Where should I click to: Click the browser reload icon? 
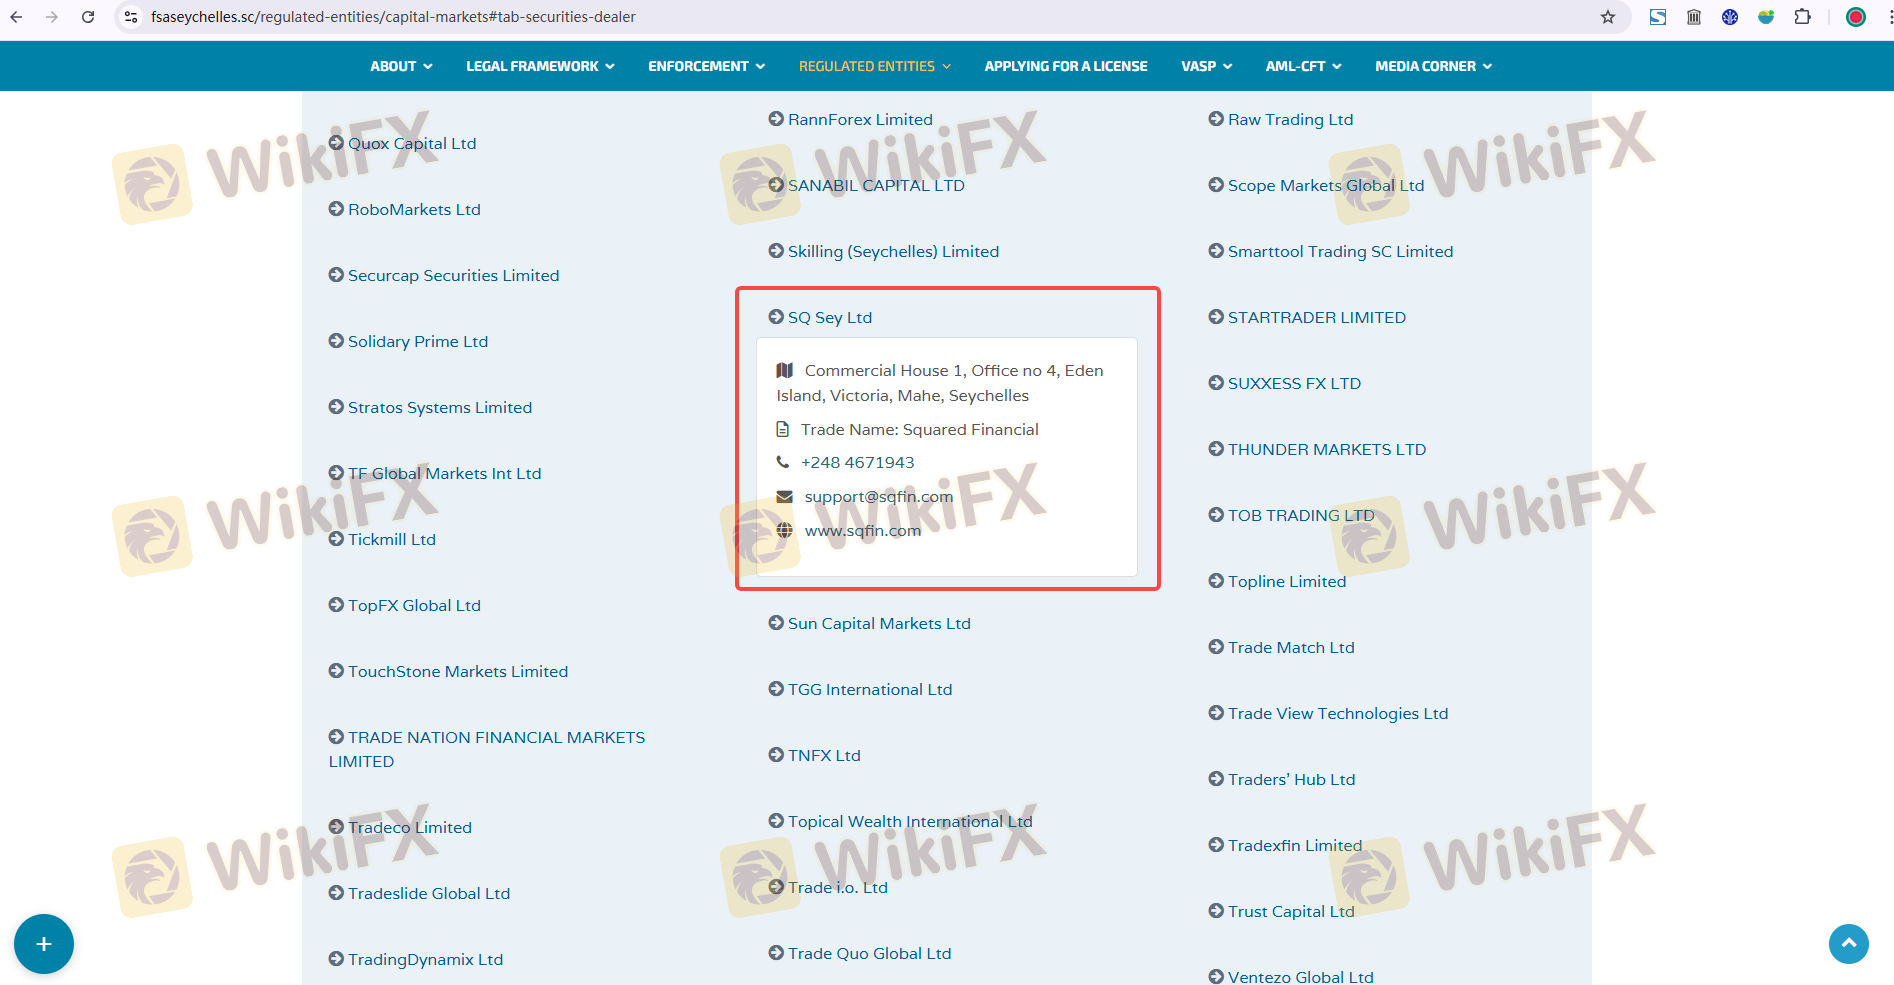pos(88,17)
